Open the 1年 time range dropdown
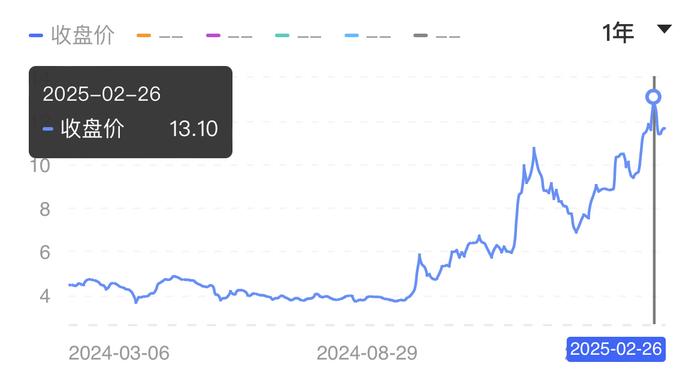 point(637,32)
